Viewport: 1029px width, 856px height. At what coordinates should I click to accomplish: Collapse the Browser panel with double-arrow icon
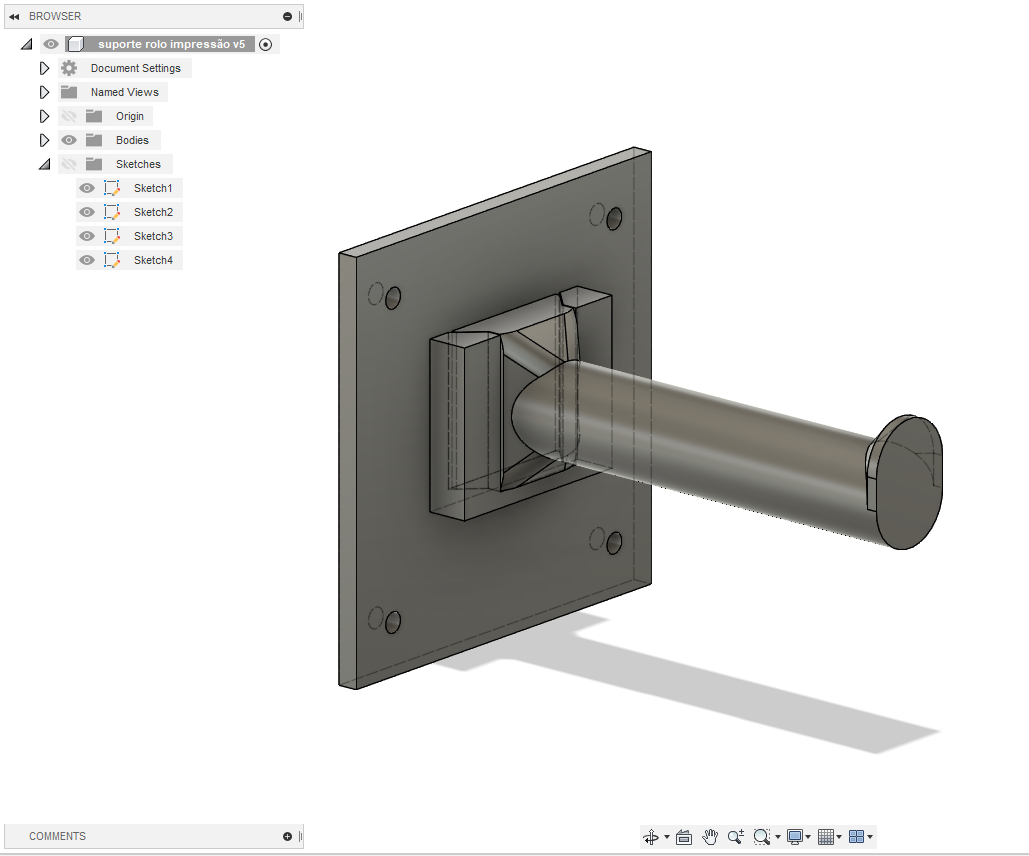click(x=14, y=16)
